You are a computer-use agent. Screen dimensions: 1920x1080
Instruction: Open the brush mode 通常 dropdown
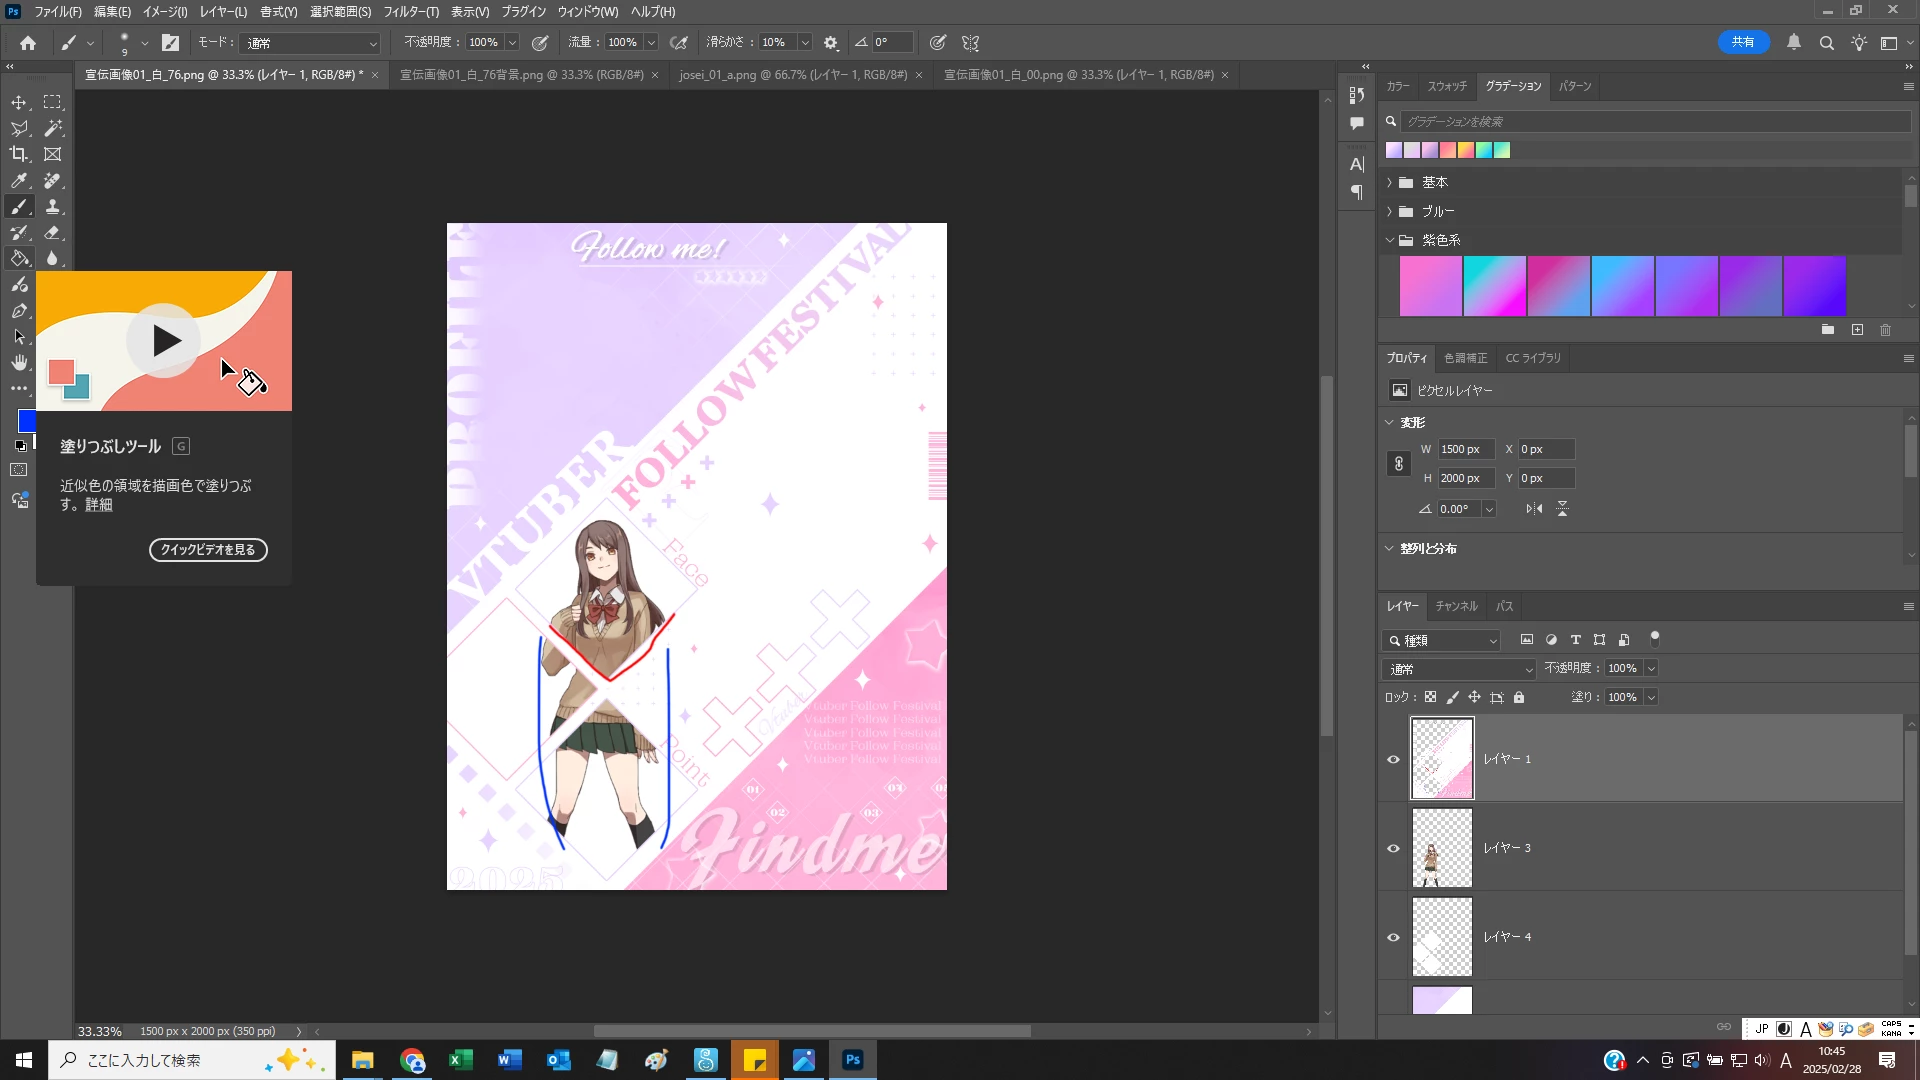pyautogui.click(x=310, y=43)
